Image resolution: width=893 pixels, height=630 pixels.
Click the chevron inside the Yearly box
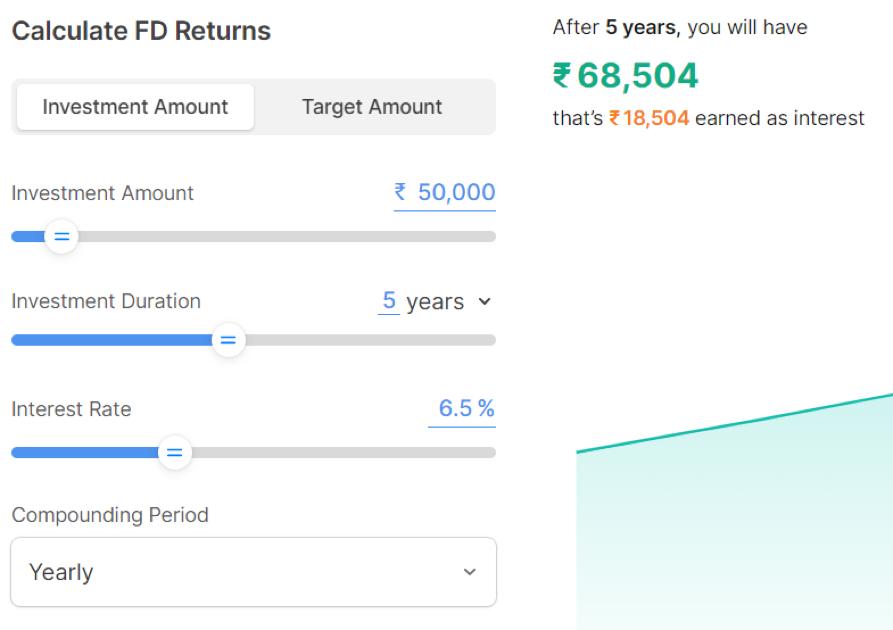point(470,572)
